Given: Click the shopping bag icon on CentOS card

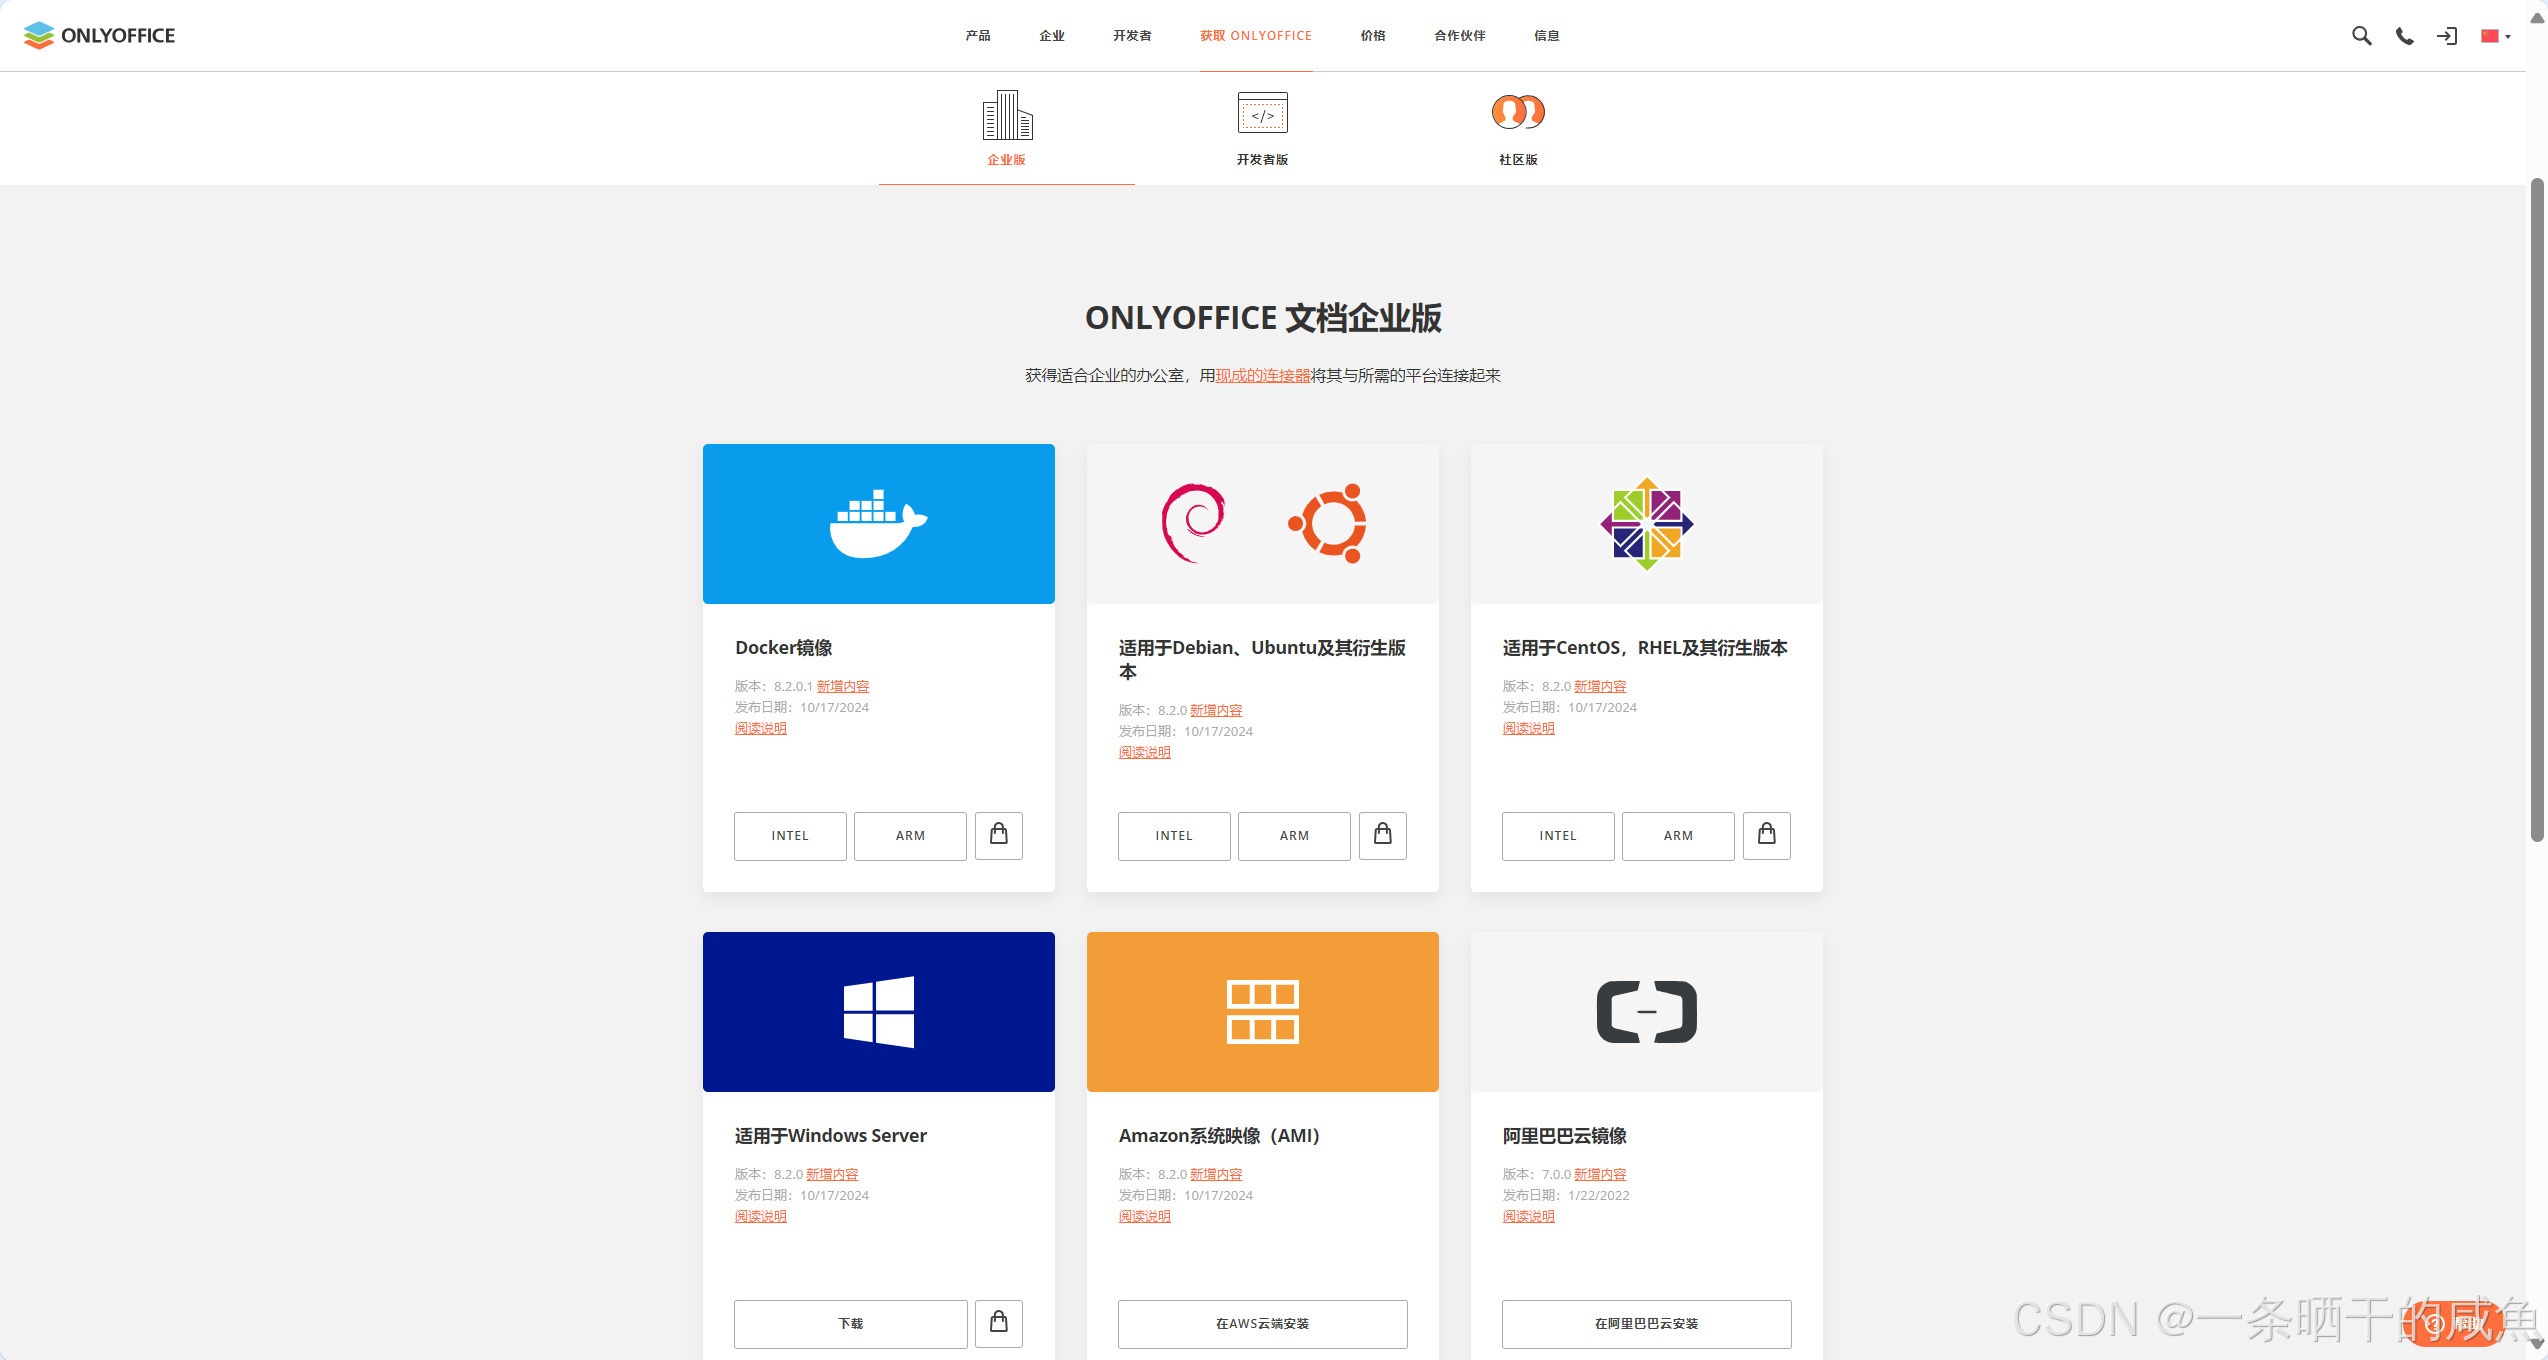Looking at the screenshot, I should click(x=1766, y=835).
